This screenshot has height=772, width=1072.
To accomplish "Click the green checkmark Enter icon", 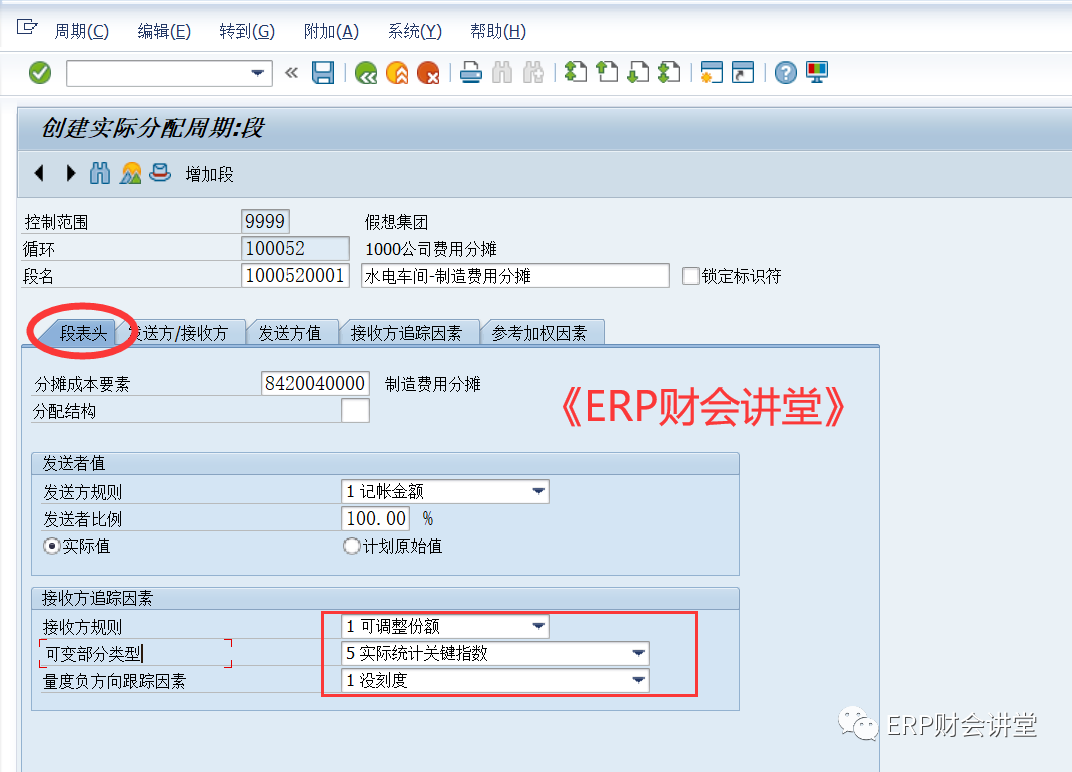I will [x=40, y=72].
